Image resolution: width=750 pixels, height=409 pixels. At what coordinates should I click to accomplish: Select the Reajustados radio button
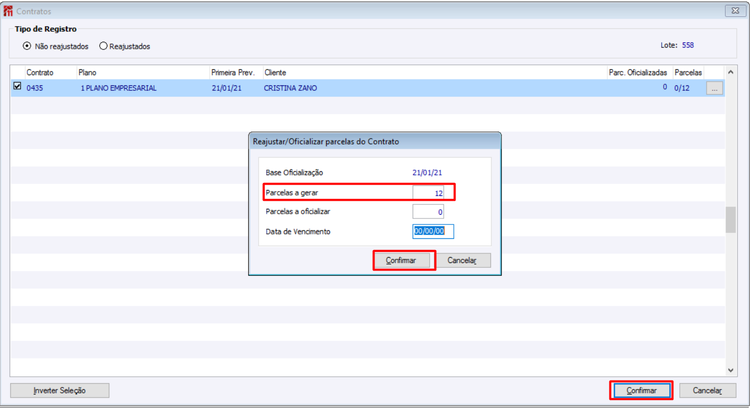coord(103,46)
